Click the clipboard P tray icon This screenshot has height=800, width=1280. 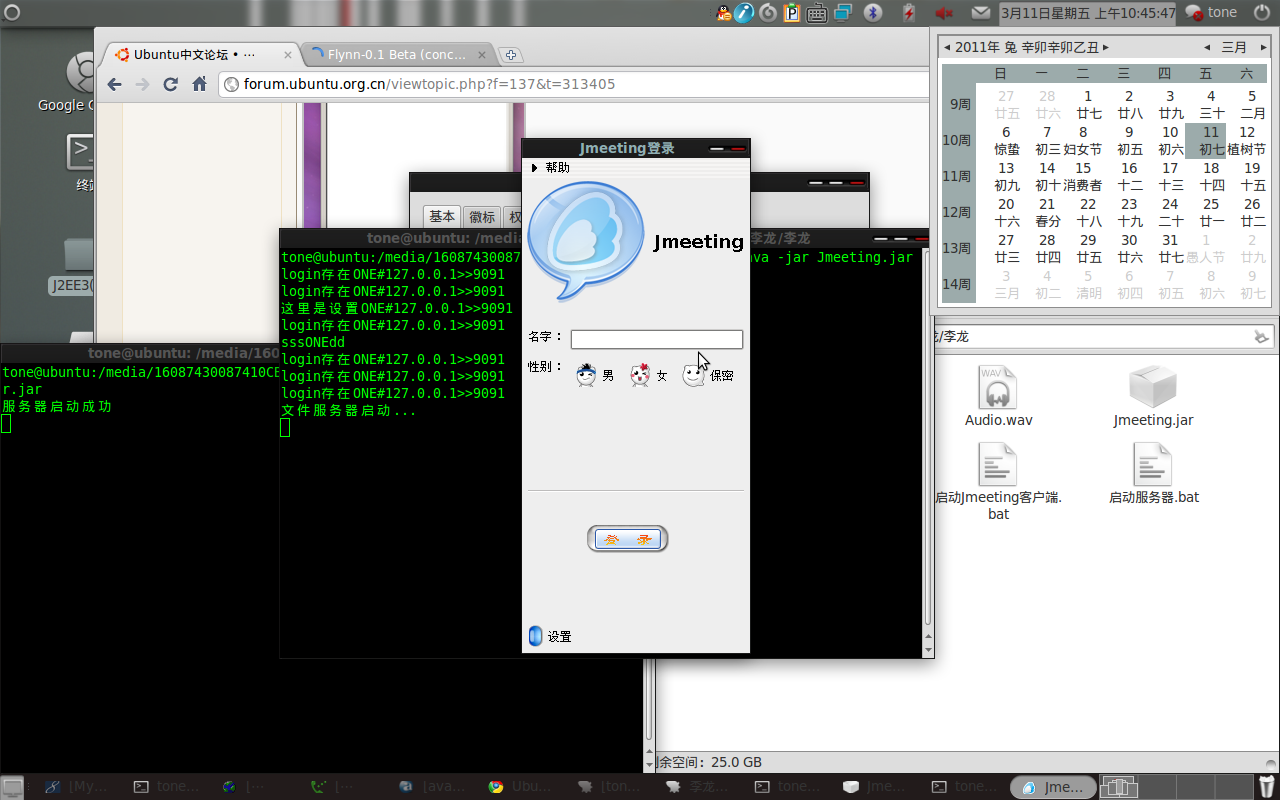coord(792,13)
